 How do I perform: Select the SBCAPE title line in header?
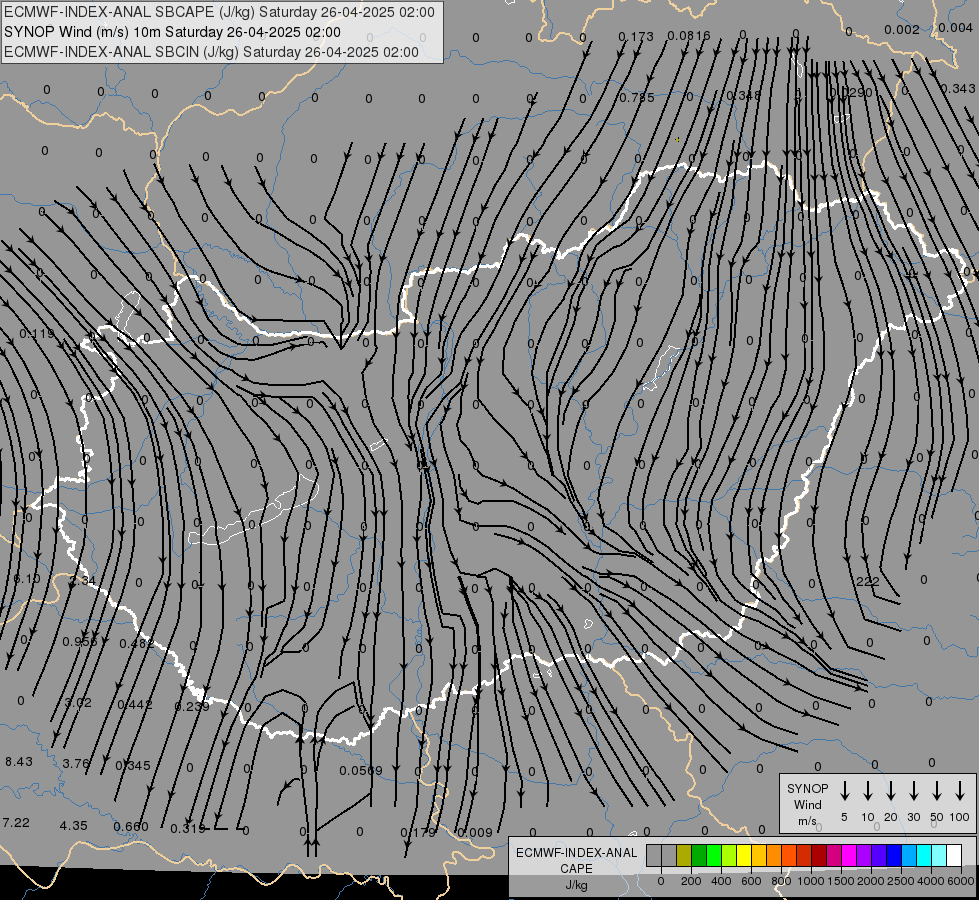(219, 12)
